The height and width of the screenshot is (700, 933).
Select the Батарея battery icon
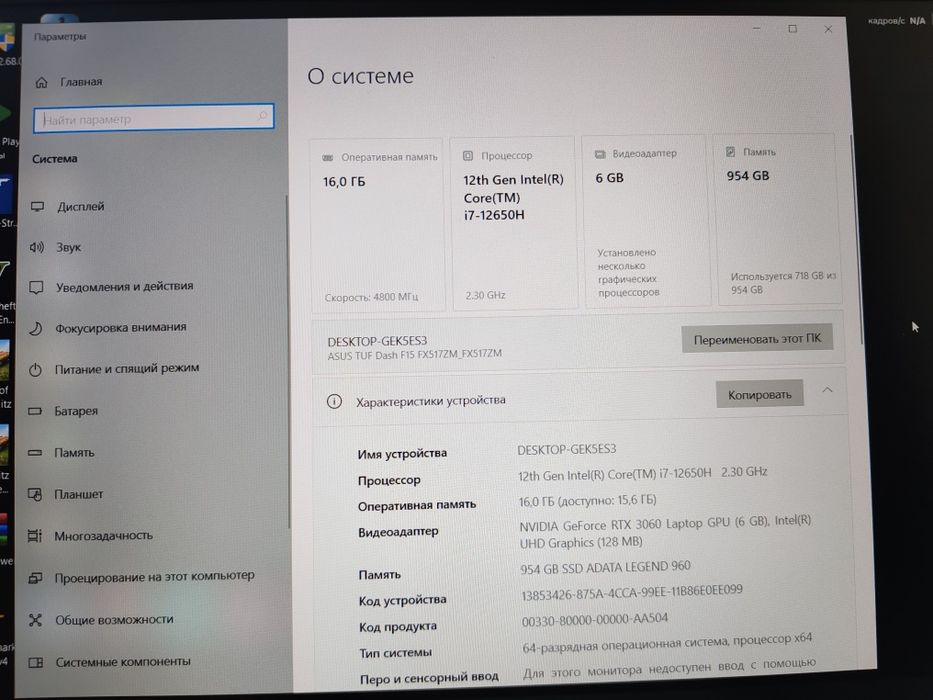click(35, 411)
